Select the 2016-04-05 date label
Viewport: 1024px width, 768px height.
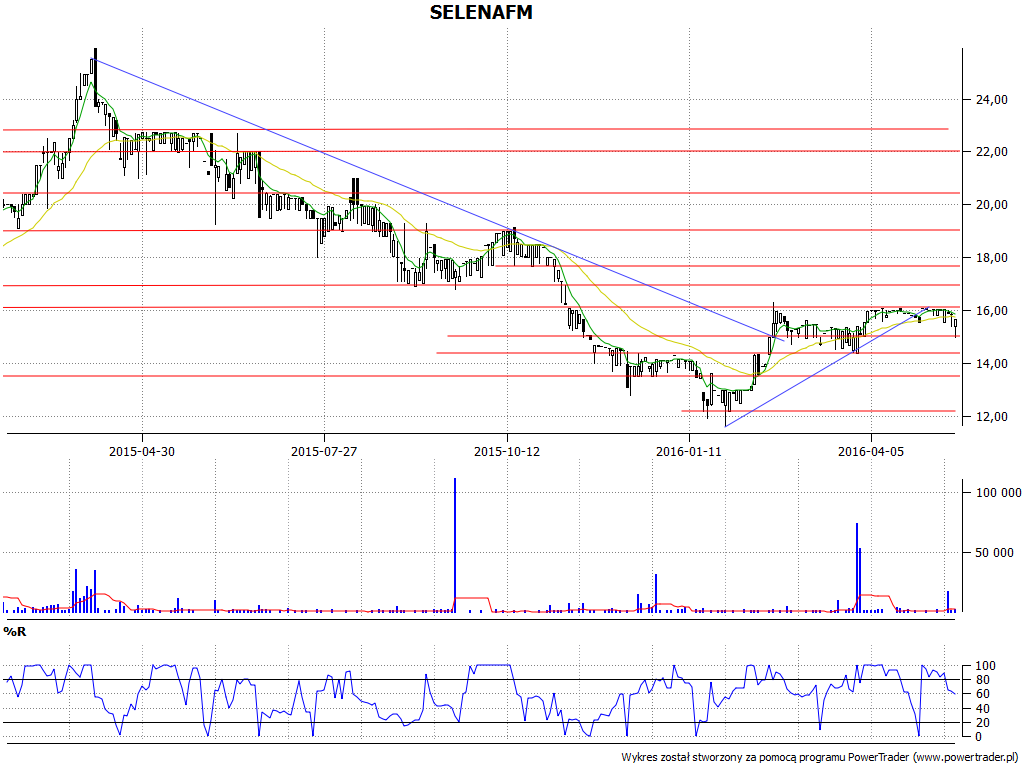coord(871,451)
